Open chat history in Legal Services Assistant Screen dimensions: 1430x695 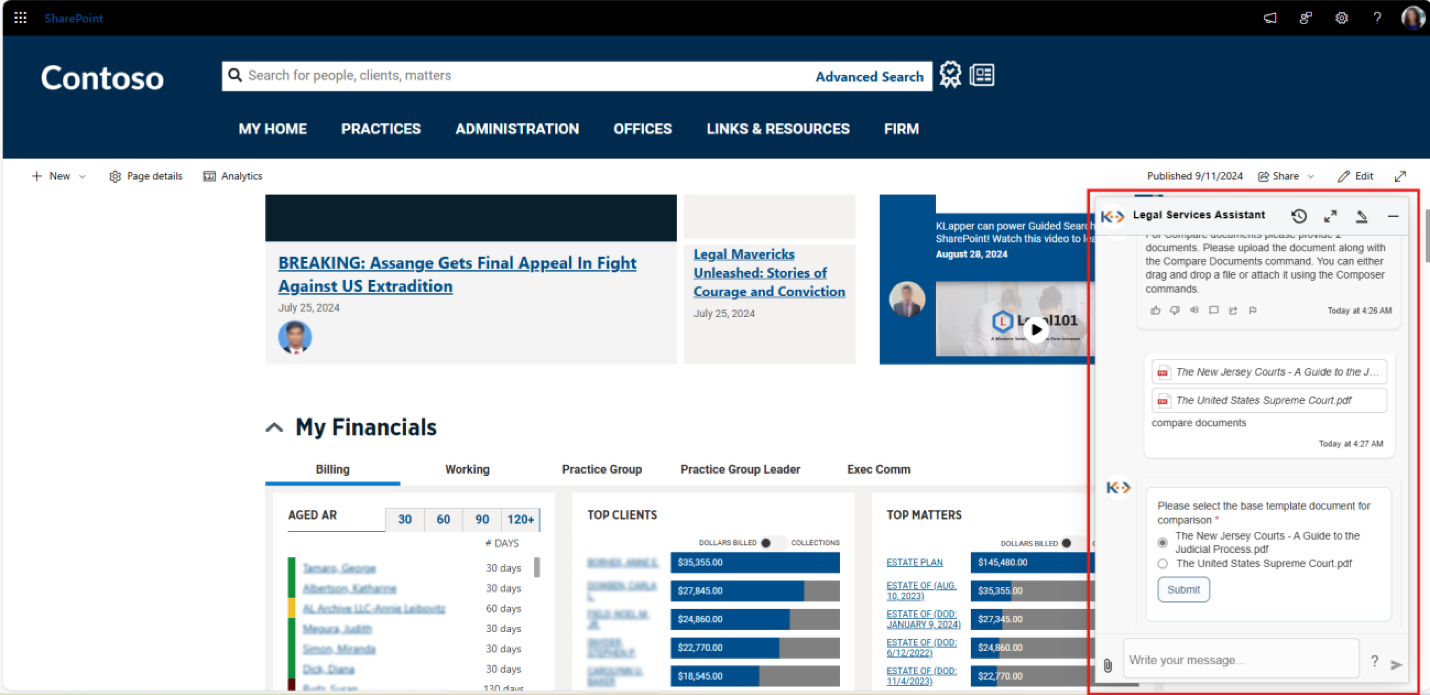point(1299,216)
